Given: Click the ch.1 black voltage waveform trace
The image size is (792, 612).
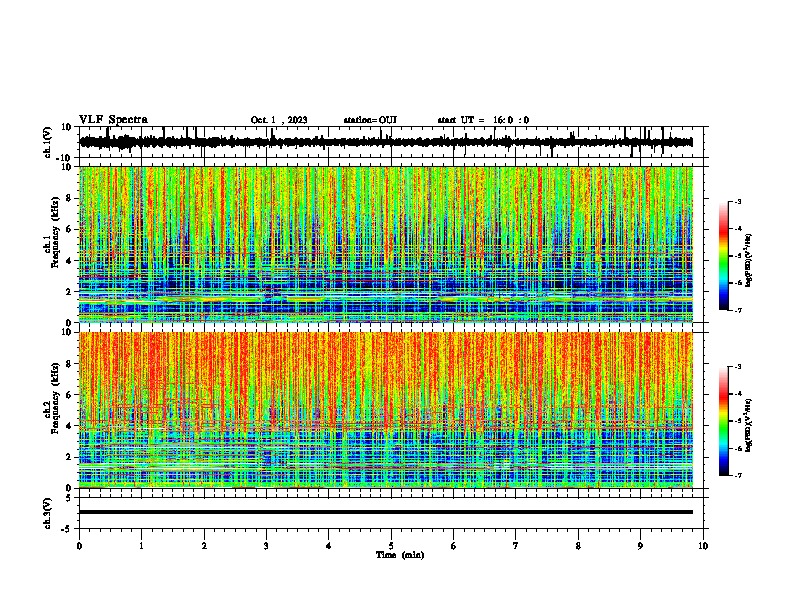Looking at the screenshot, I should pos(386,142).
